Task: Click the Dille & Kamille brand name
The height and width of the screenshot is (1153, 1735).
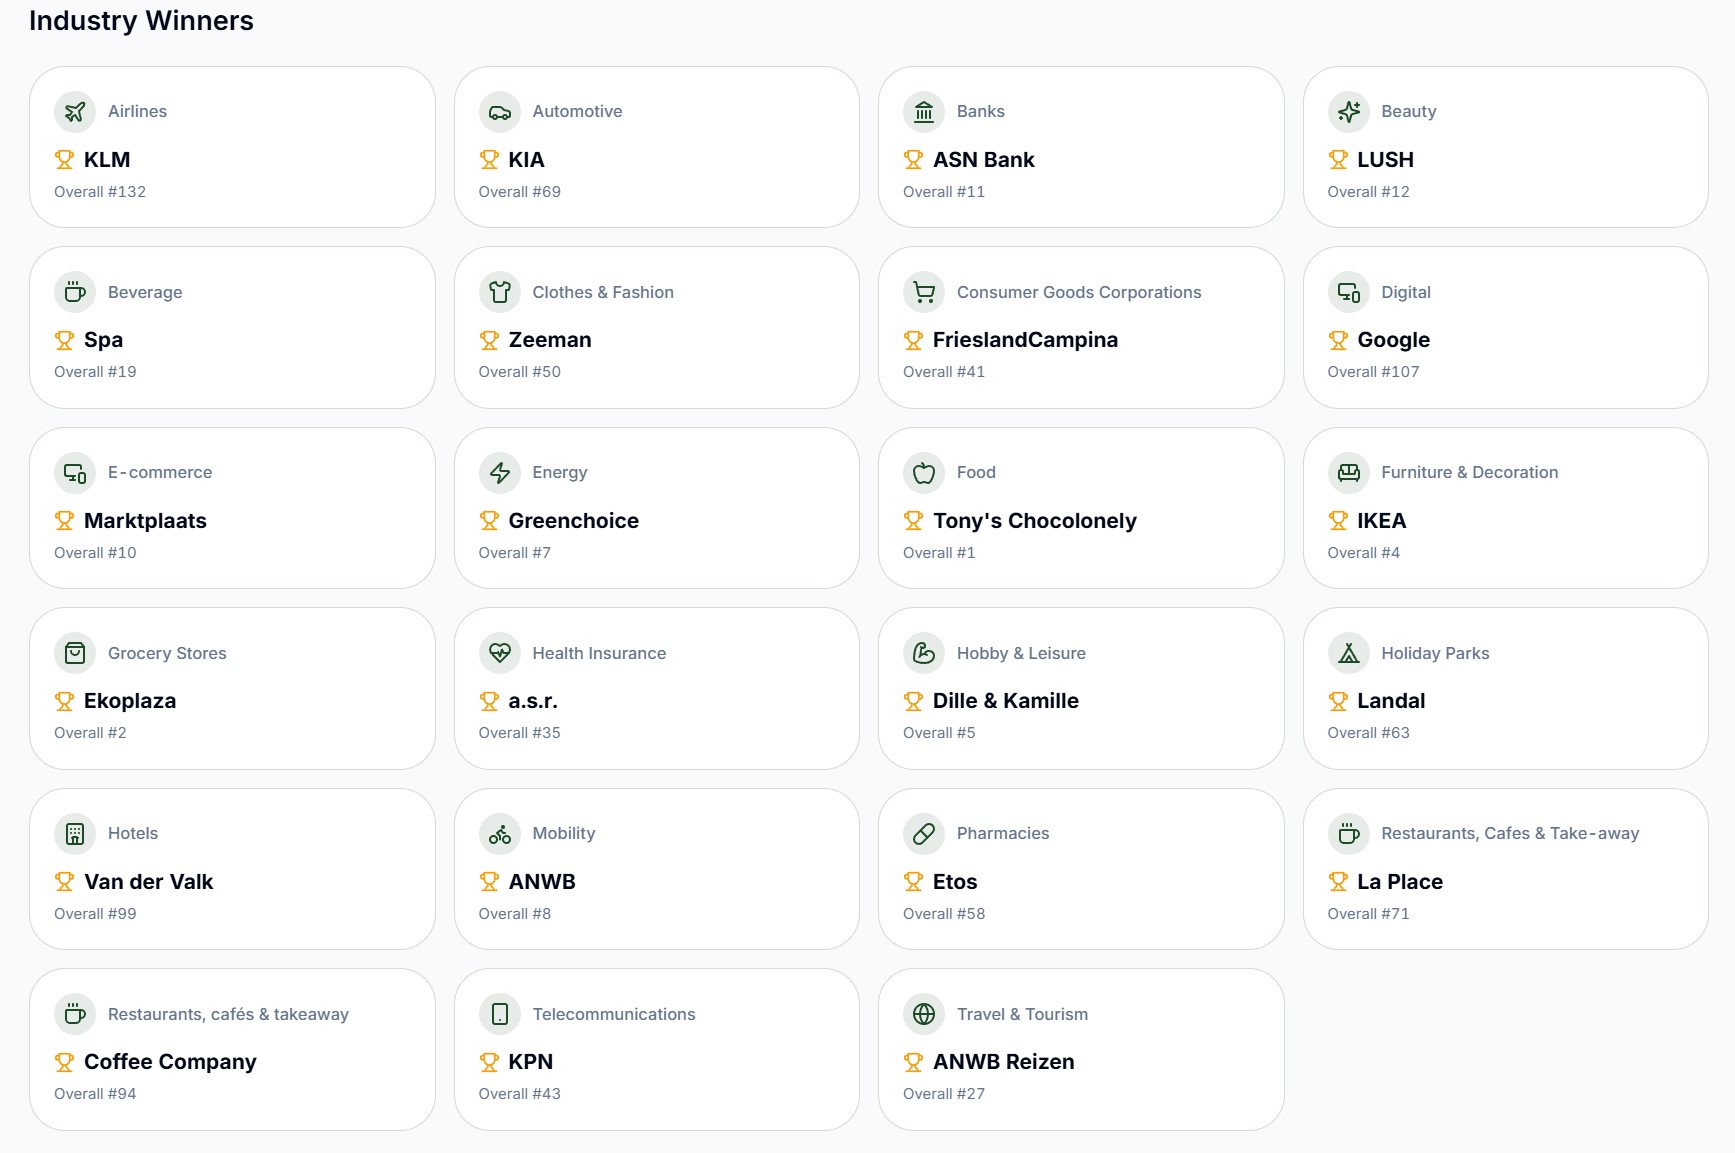Action: pyautogui.click(x=1005, y=701)
